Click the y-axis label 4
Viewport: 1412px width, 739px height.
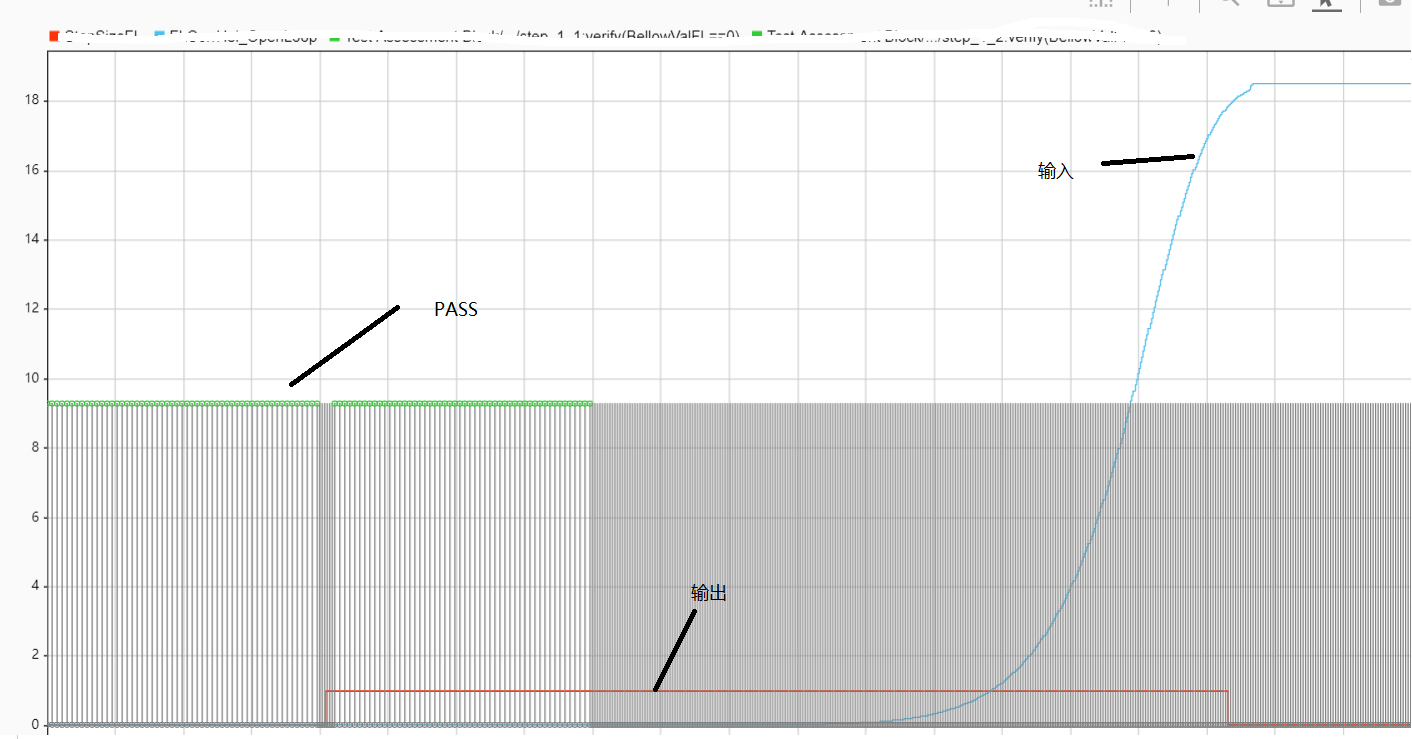pyautogui.click(x=34, y=587)
